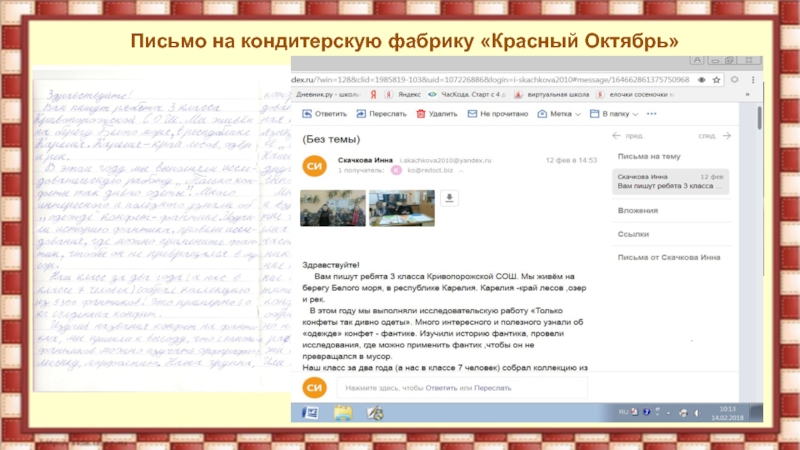Open the ЧасКода bookmark

(x=467, y=94)
